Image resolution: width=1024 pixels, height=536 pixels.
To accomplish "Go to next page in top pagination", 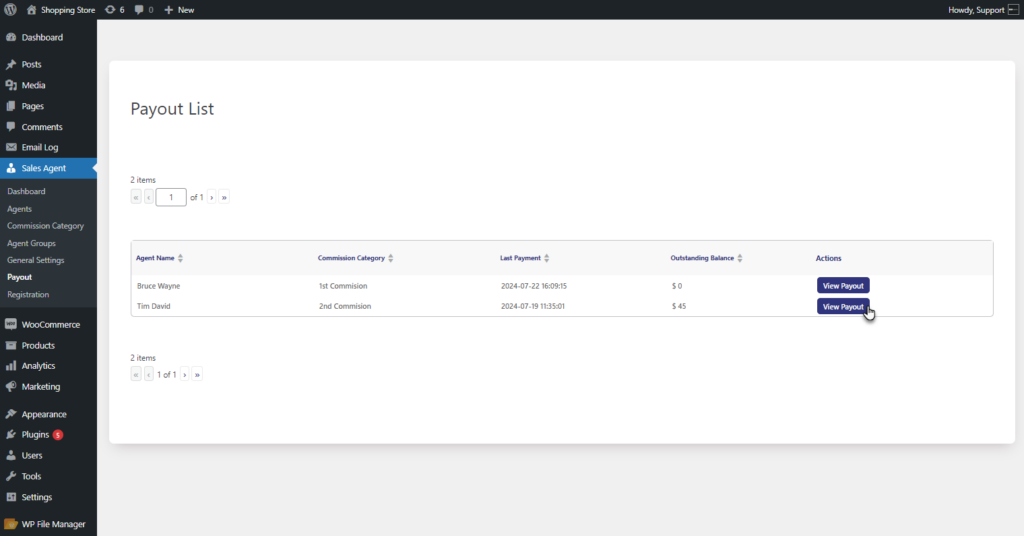I will pyautogui.click(x=212, y=197).
